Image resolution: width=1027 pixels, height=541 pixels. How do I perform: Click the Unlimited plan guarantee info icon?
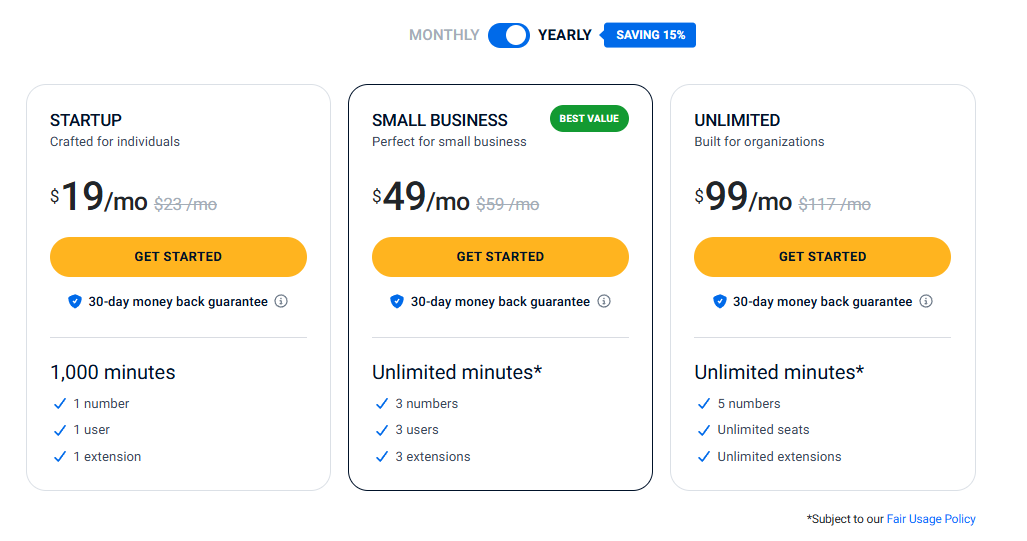coord(926,301)
